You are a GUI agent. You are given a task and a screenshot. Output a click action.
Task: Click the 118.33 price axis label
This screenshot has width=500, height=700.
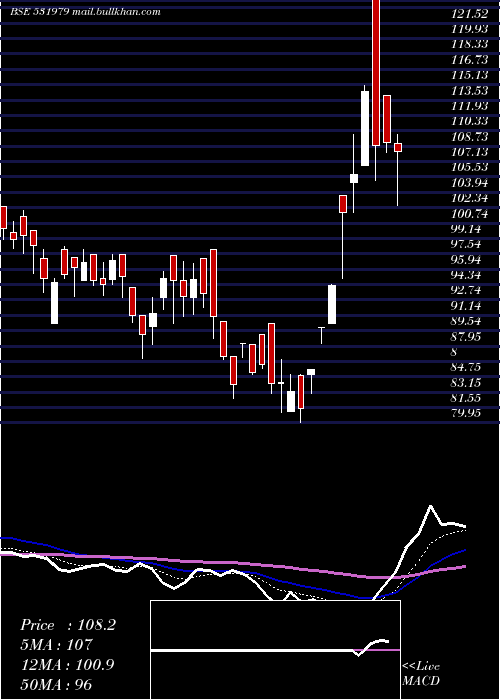470,45
